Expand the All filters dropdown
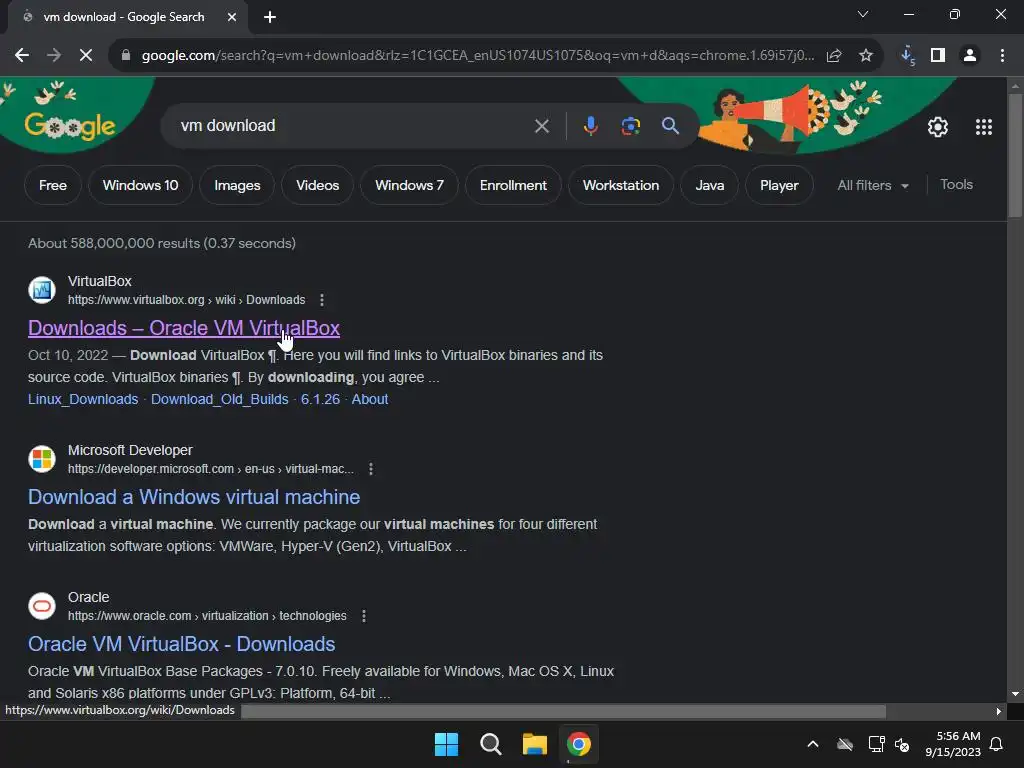 point(873,185)
